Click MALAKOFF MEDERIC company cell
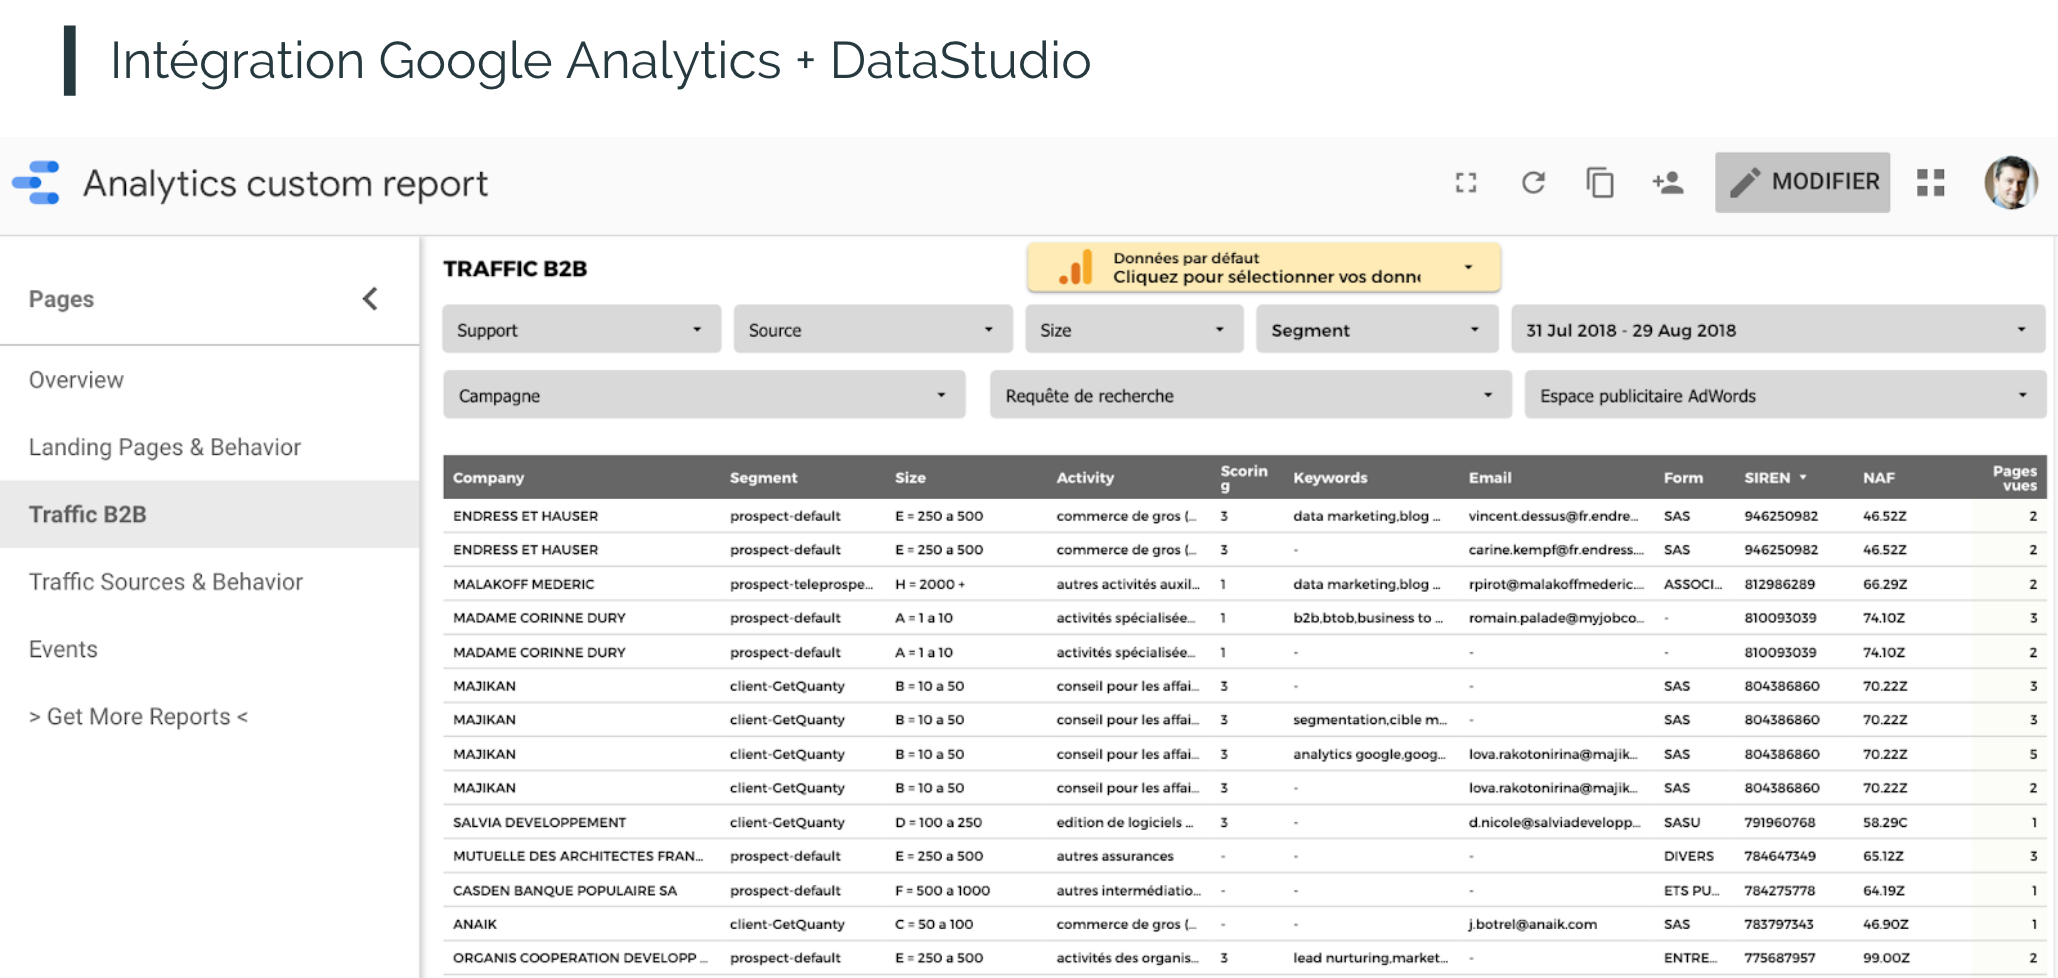The height and width of the screenshot is (978, 2058). 523,584
